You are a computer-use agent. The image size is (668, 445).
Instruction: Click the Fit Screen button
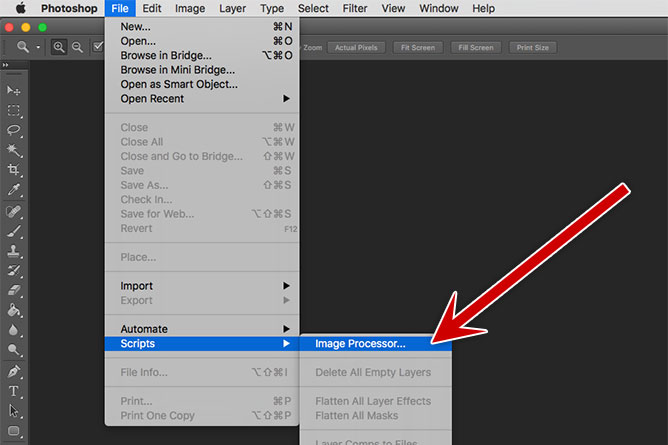pos(418,48)
